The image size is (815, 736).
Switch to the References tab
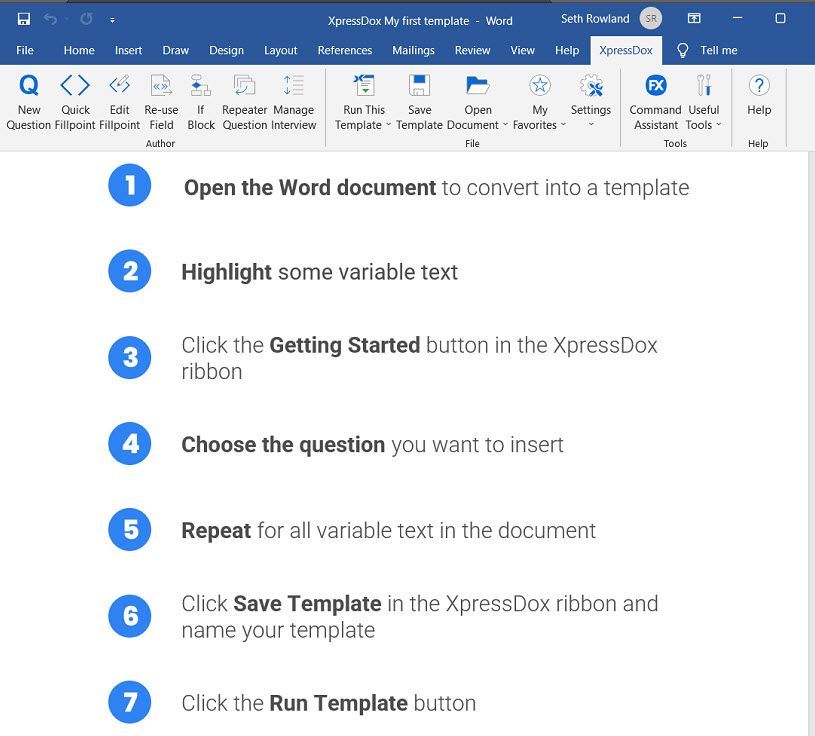coord(345,50)
